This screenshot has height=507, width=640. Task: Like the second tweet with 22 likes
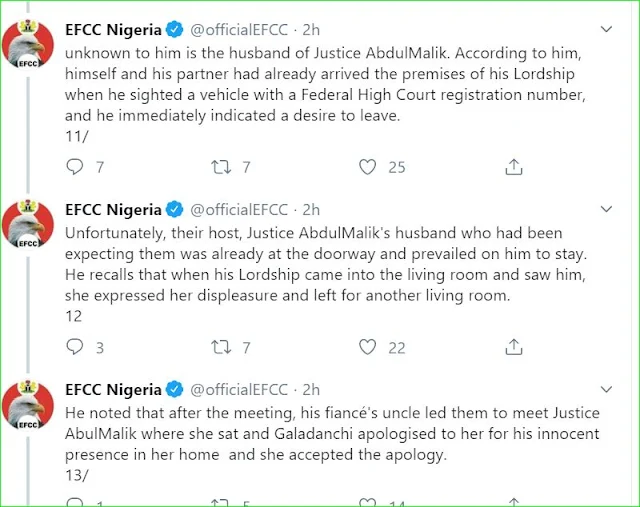369,347
